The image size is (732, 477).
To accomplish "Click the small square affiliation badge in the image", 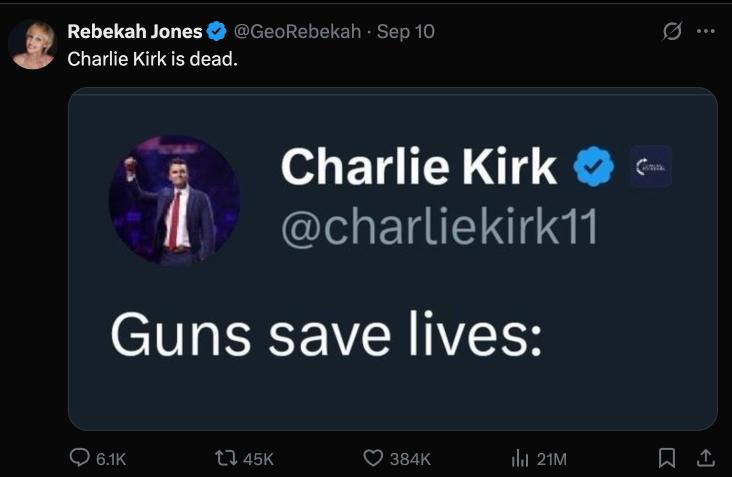I will tap(650, 167).
